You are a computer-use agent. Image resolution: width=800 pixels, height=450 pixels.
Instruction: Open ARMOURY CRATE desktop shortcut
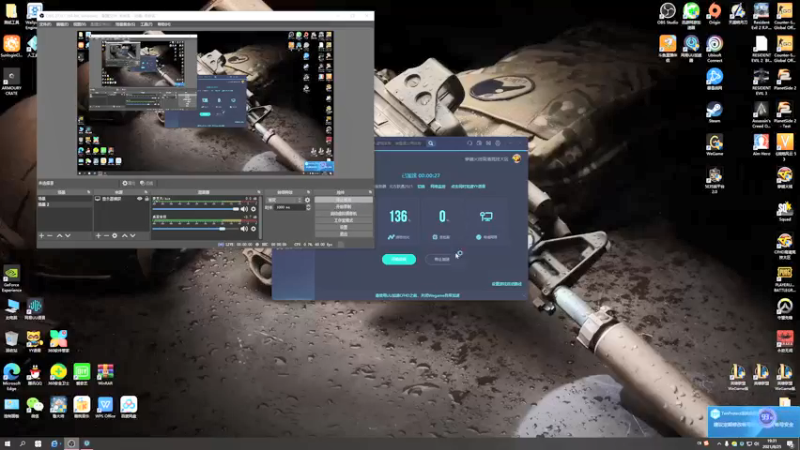tap(12, 82)
